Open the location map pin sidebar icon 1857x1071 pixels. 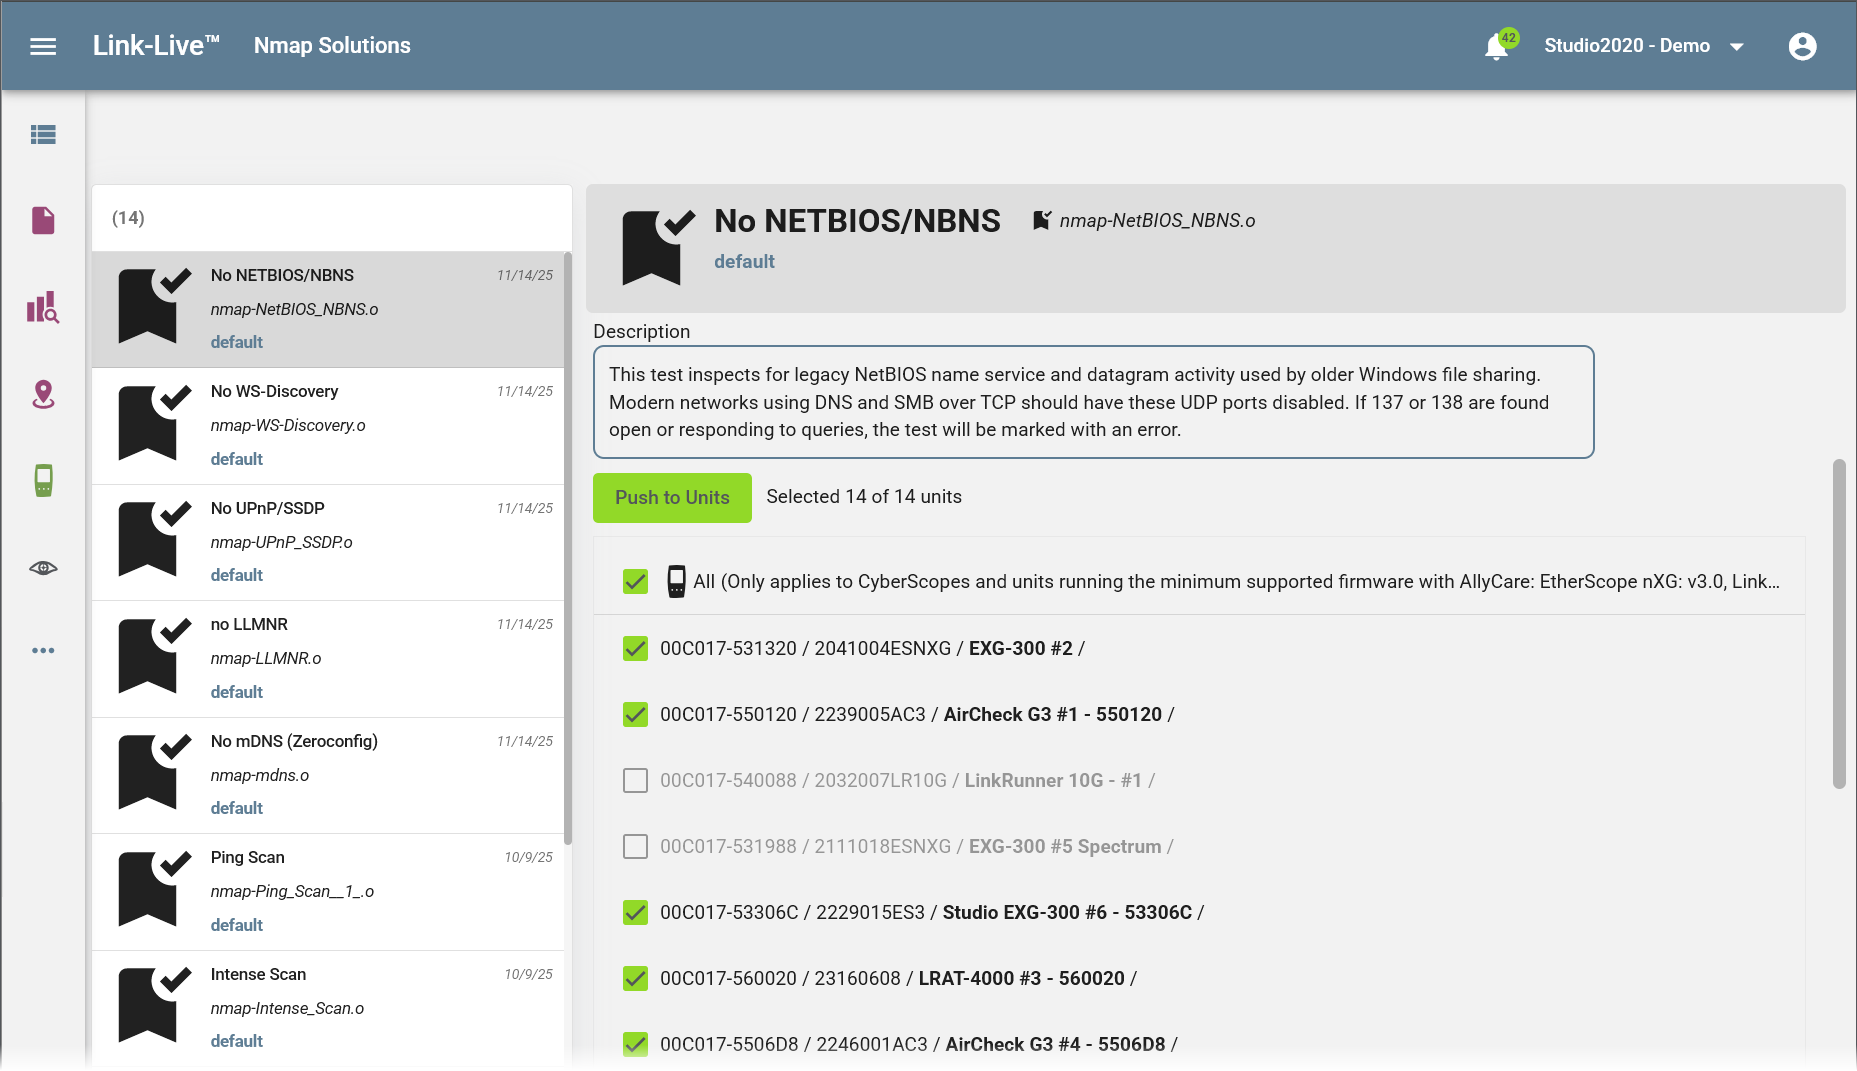43,394
